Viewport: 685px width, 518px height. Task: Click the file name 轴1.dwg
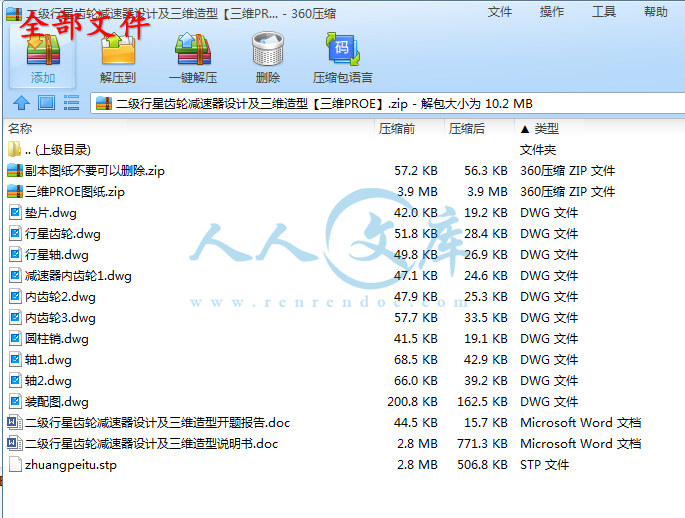(x=48, y=360)
